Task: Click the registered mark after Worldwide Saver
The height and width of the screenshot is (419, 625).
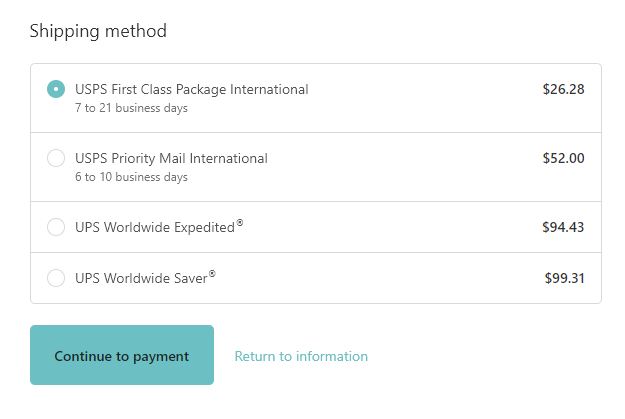Action: (x=212, y=274)
